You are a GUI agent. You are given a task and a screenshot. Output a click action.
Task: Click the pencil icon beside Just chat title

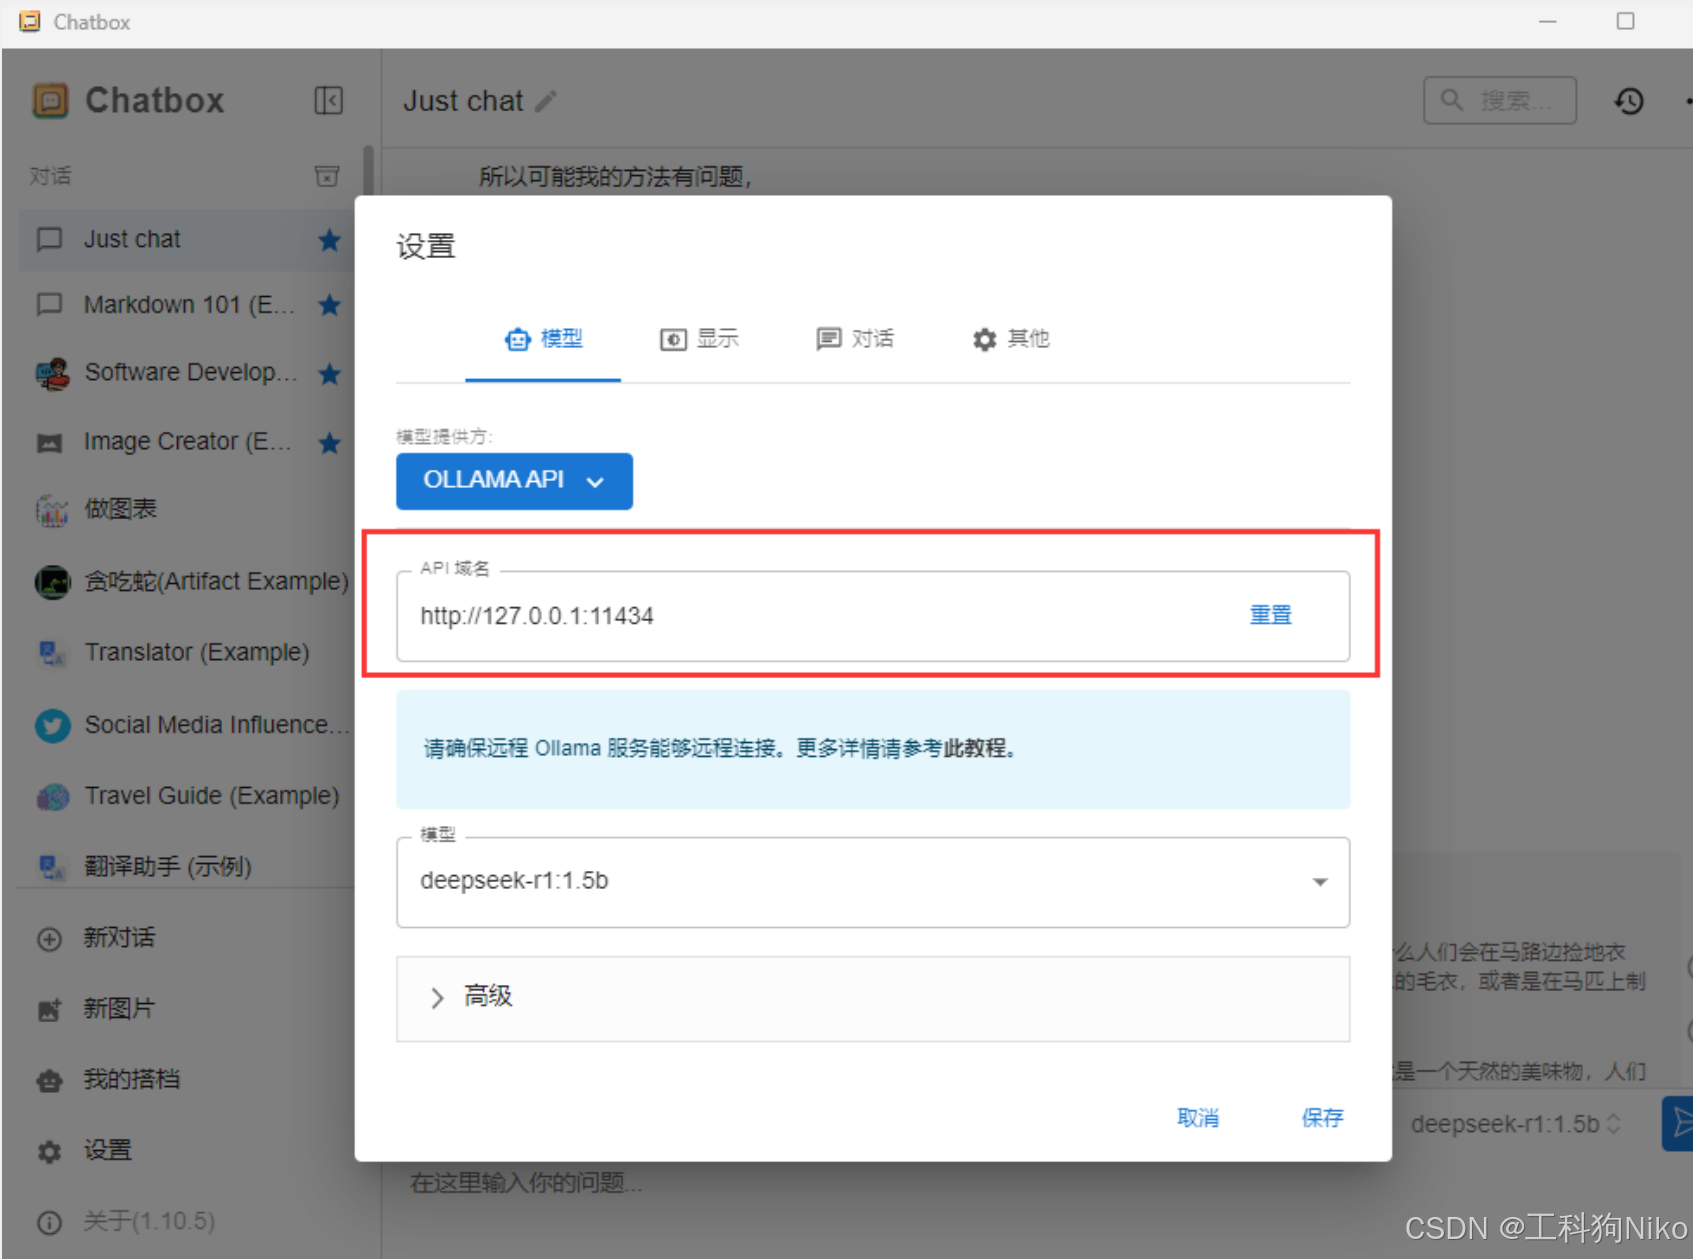546,101
